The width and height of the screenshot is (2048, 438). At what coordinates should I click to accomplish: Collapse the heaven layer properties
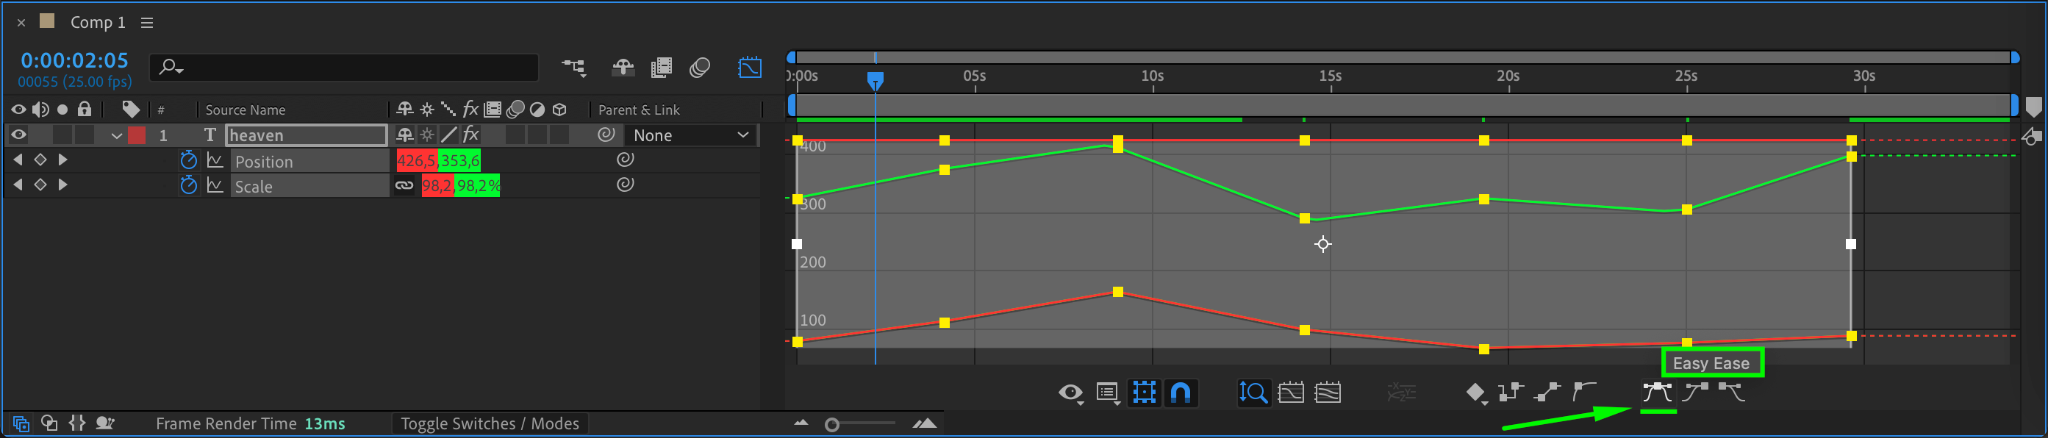[x=117, y=135]
